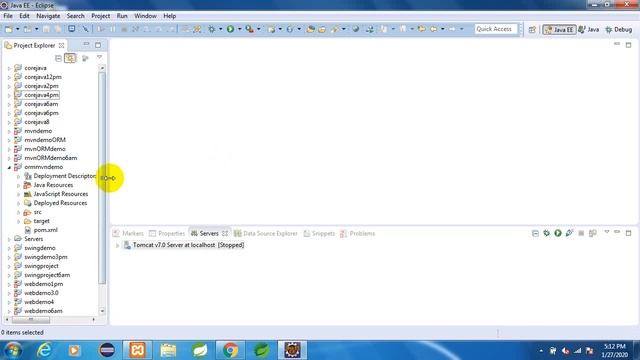Screen dimensions: 640x360
Task: Switch to the Markers tab
Action: (128, 233)
